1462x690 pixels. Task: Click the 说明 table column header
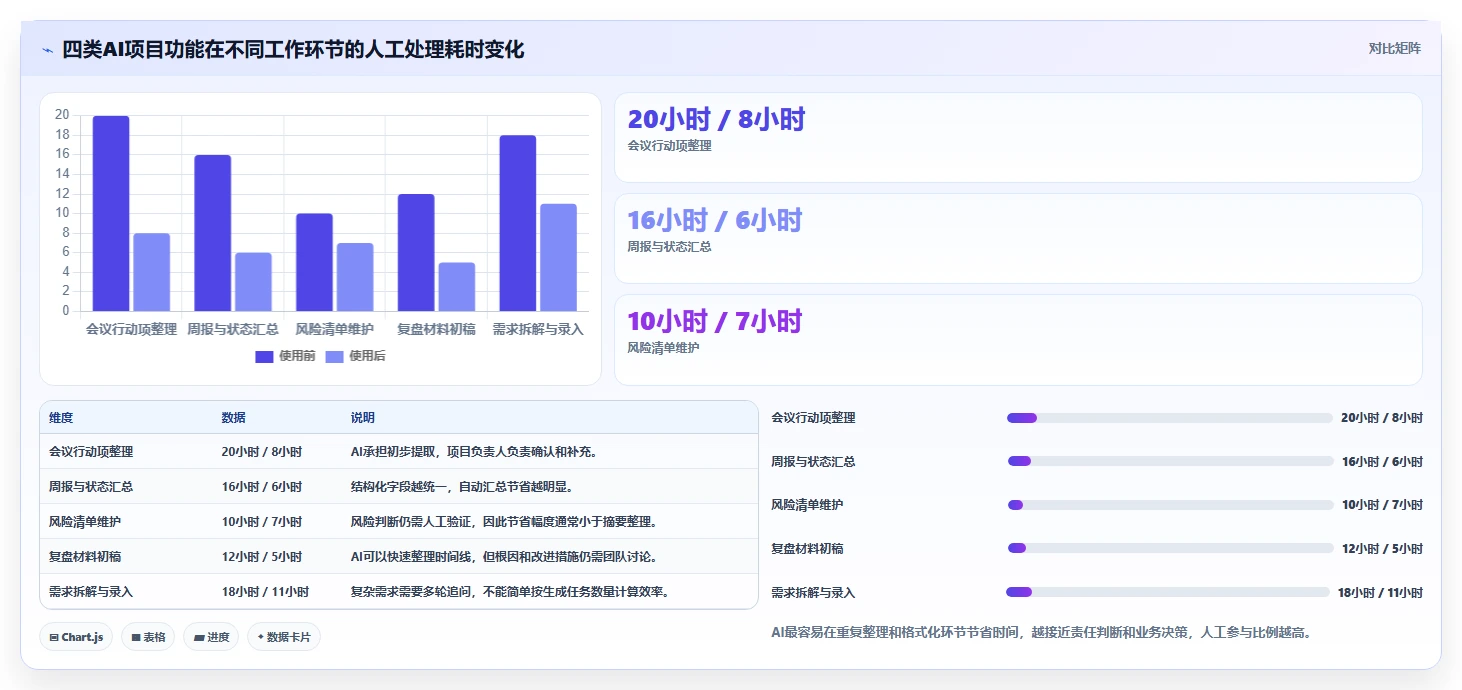(363, 418)
